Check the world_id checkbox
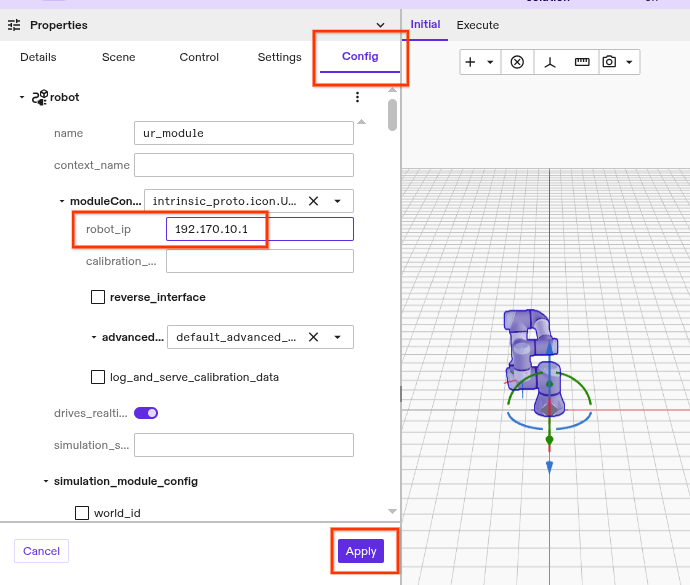The height and width of the screenshot is (585, 690). 82,513
